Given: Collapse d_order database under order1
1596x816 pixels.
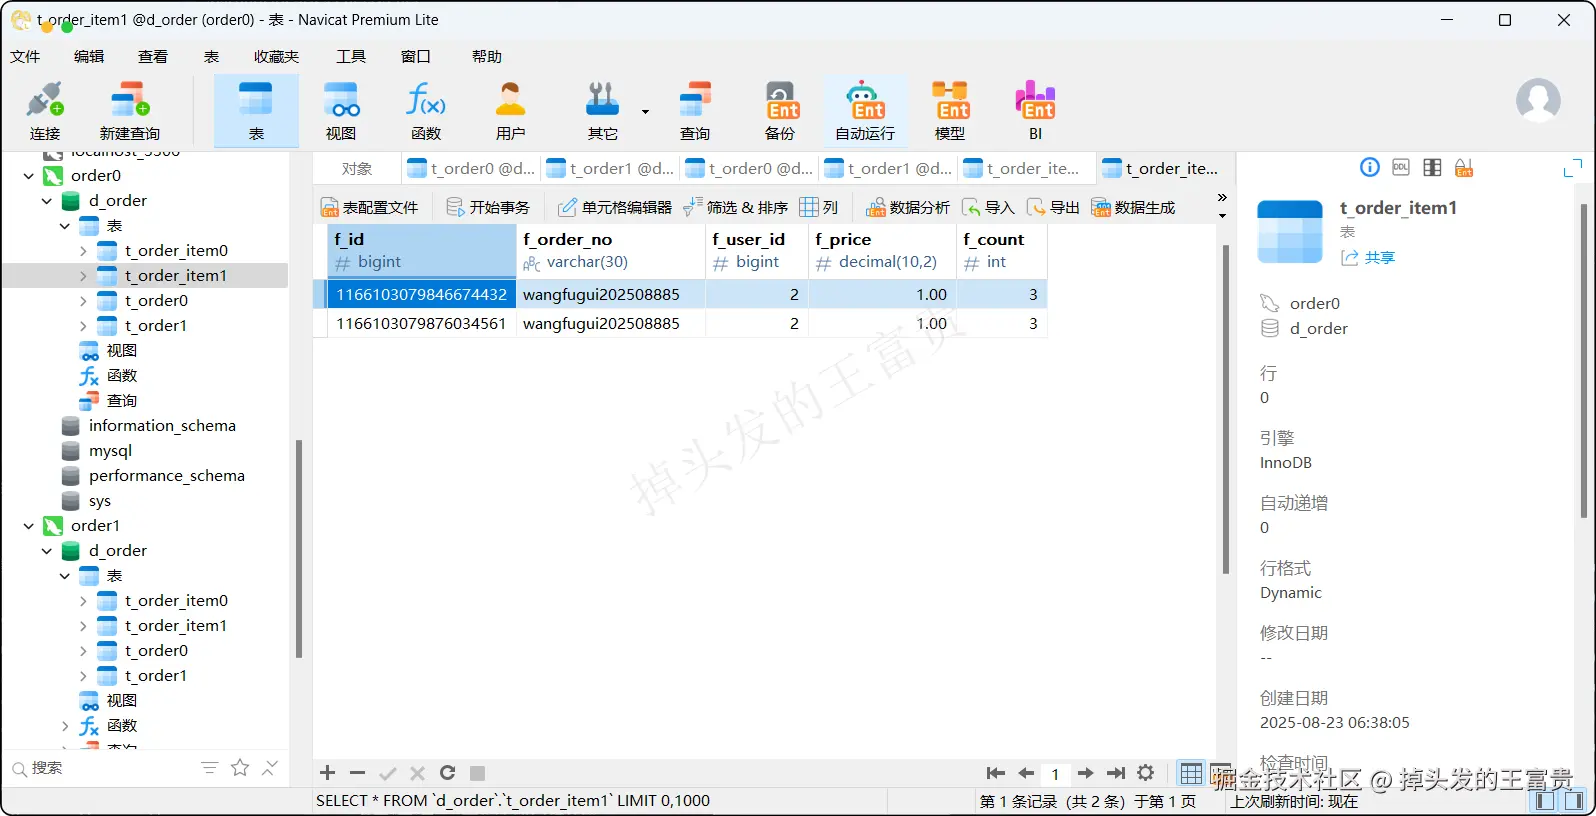Looking at the screenshot, I should (x=46, y=551).
